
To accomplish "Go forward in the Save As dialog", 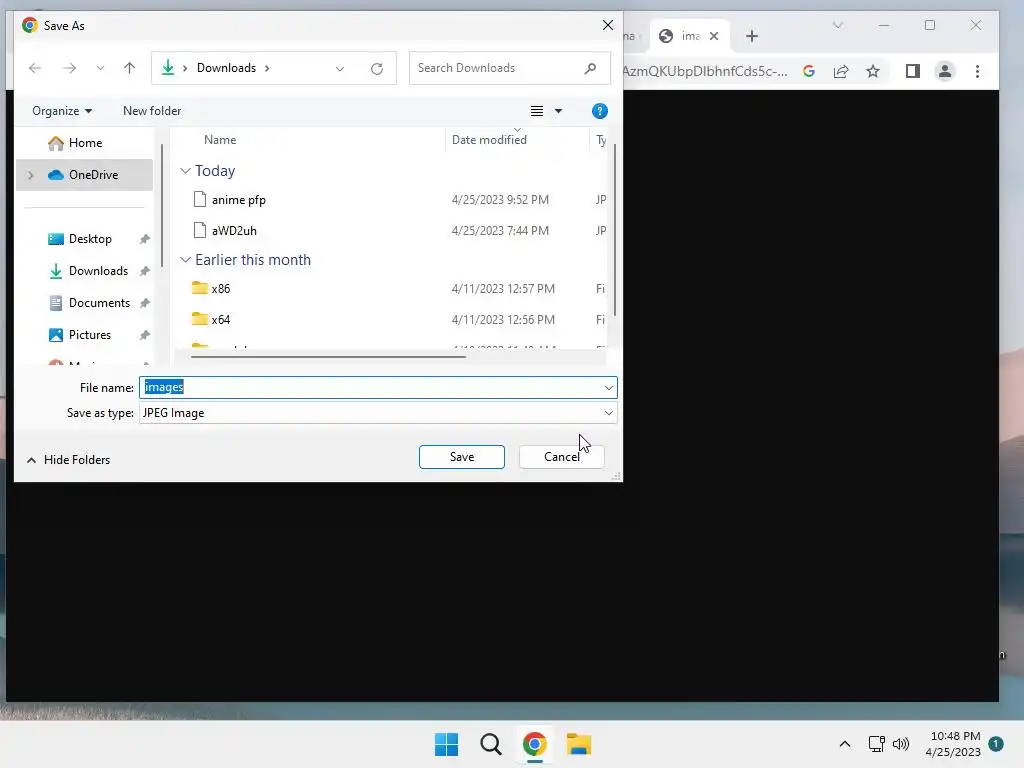I will click(69, 68).
